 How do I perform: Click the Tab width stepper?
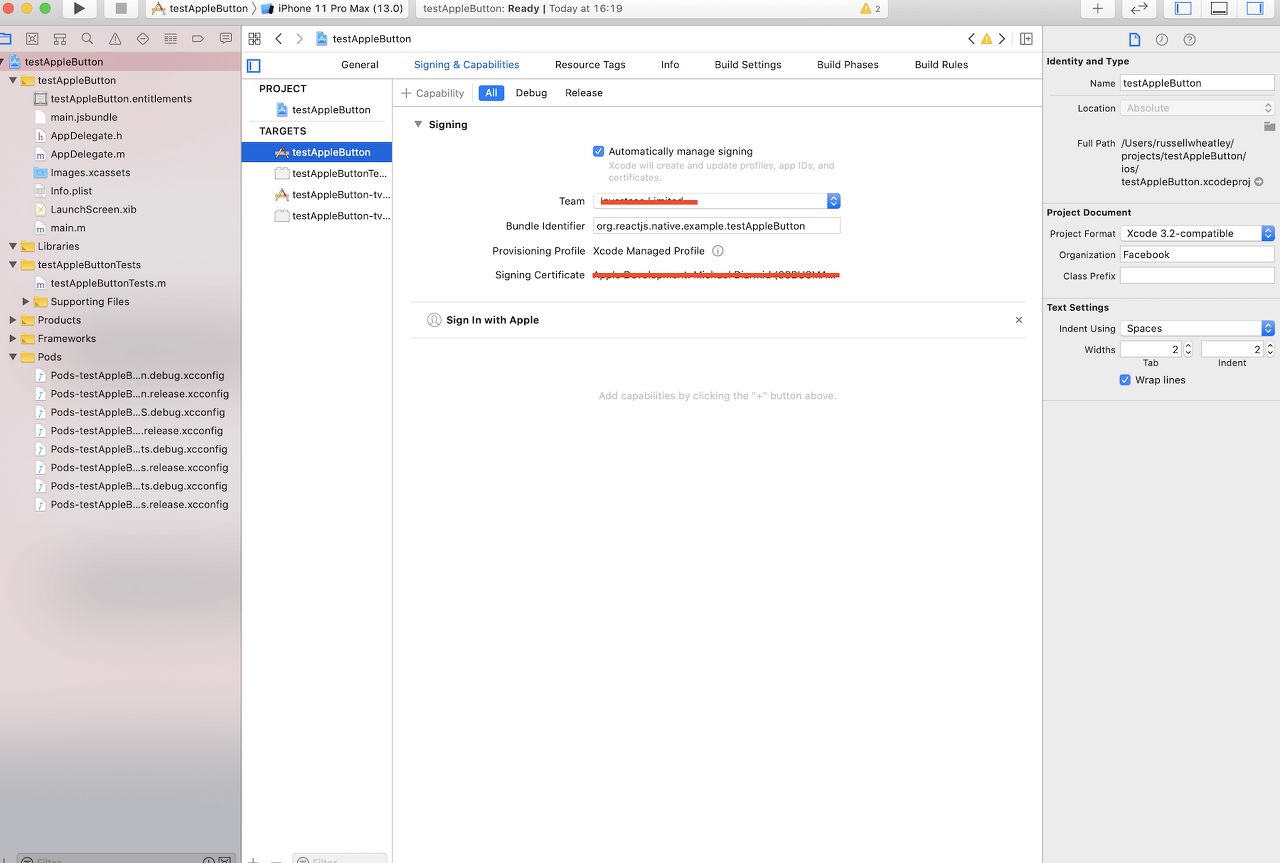[x=1188, y=349]
